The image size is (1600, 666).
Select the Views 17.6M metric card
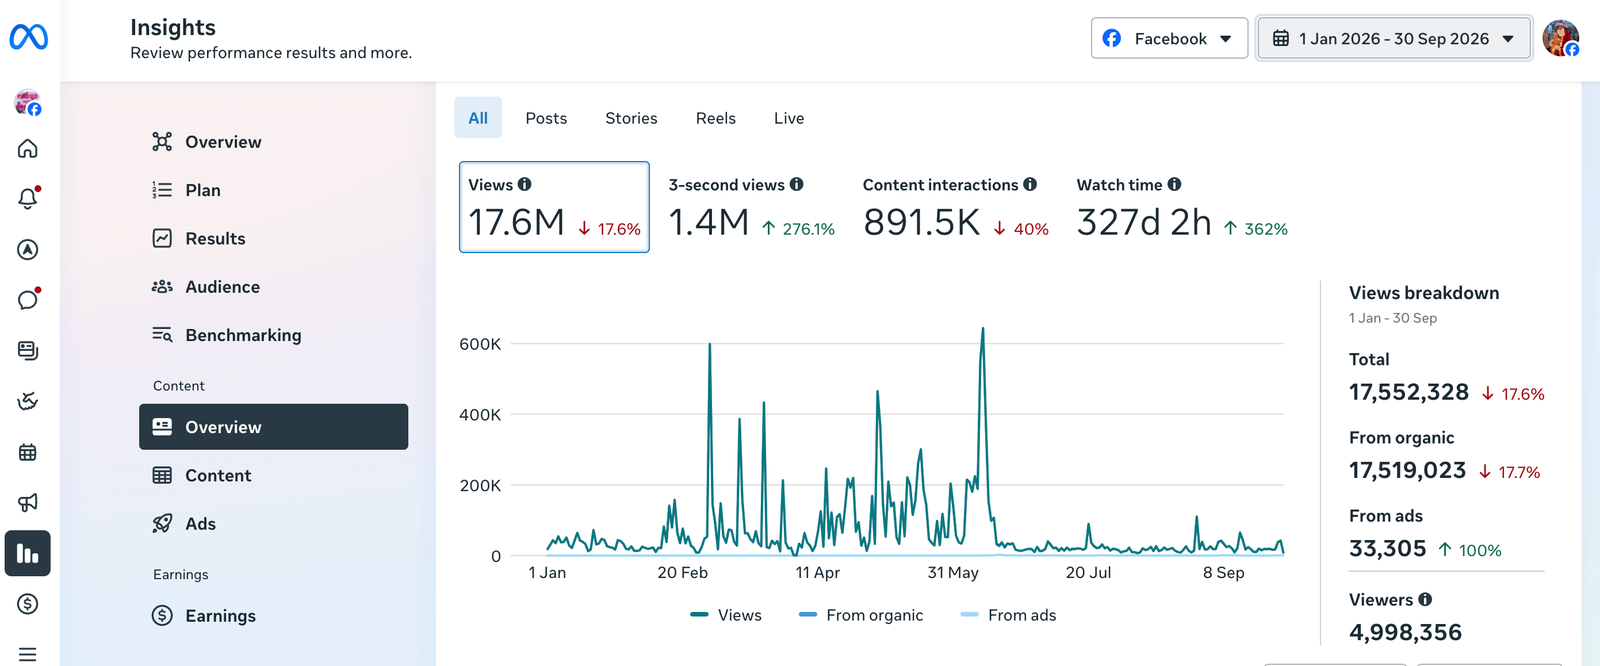coord(554,207)
